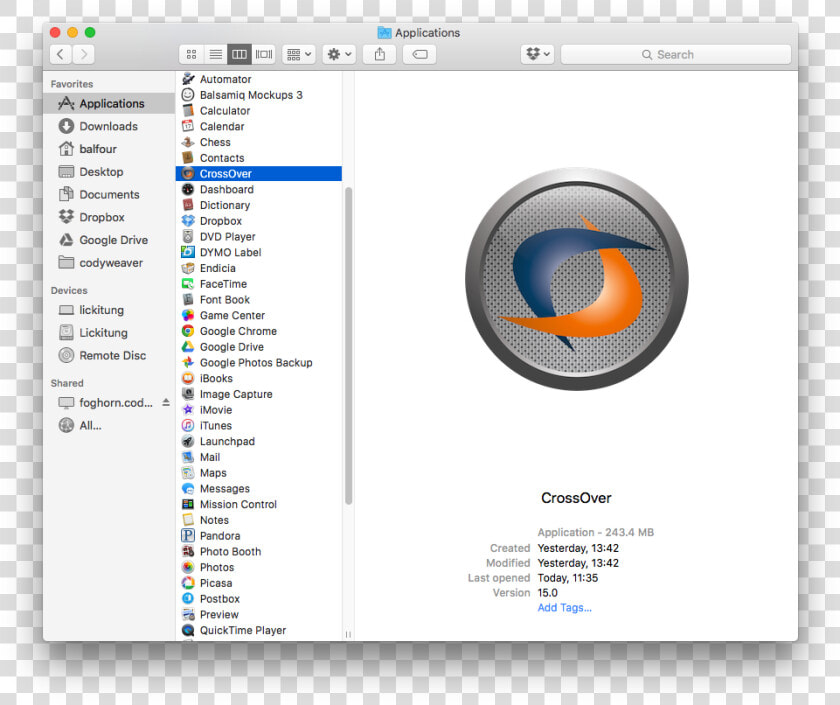Select the iBooks app icon
The width and height of the screenshot is (840, 705).
coord(188,378)
